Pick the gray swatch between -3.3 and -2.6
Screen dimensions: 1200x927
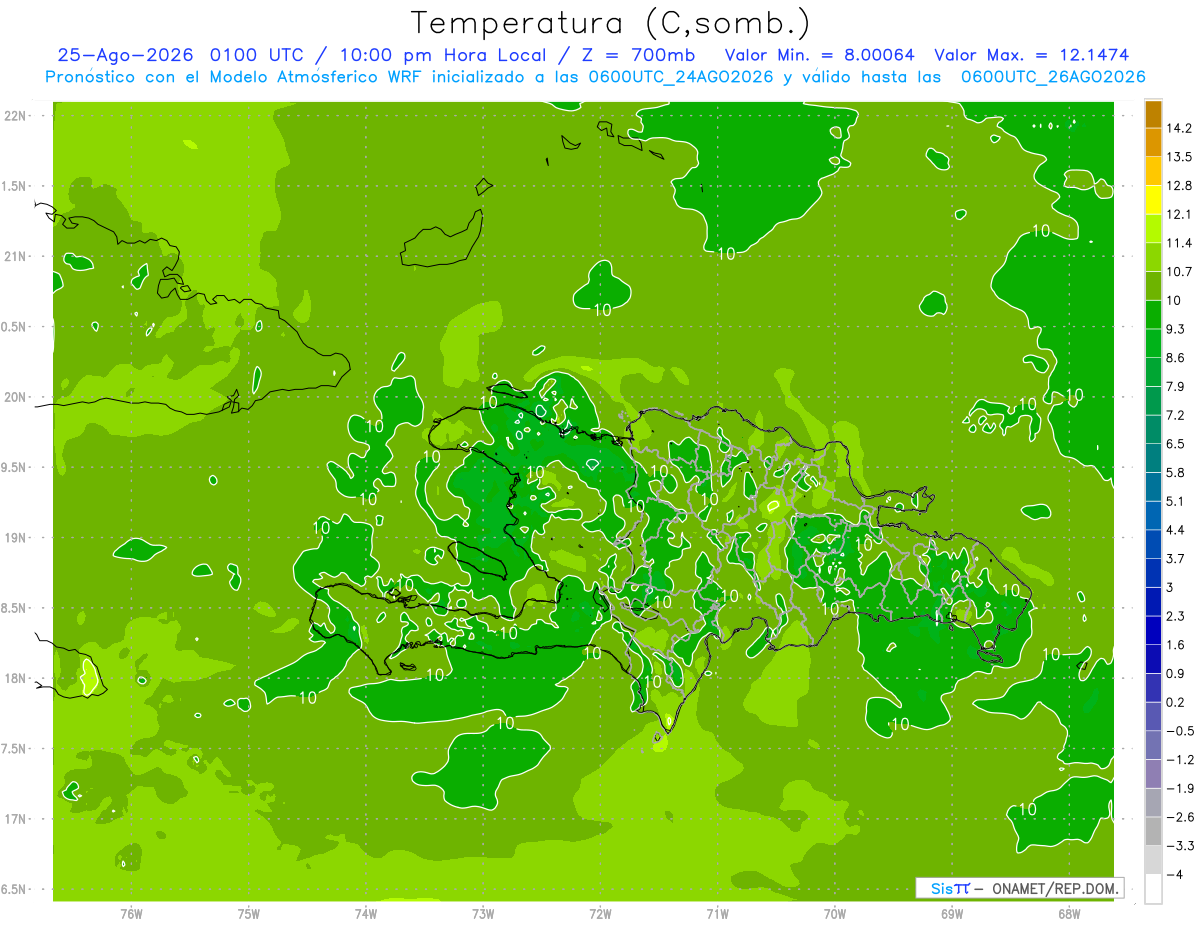click(1153, 831)
